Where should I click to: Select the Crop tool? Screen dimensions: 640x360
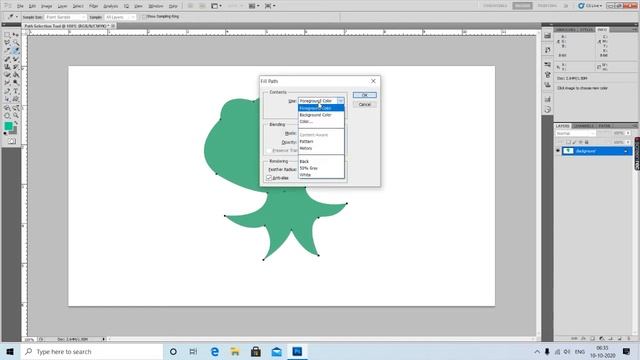tap(7, 51)
